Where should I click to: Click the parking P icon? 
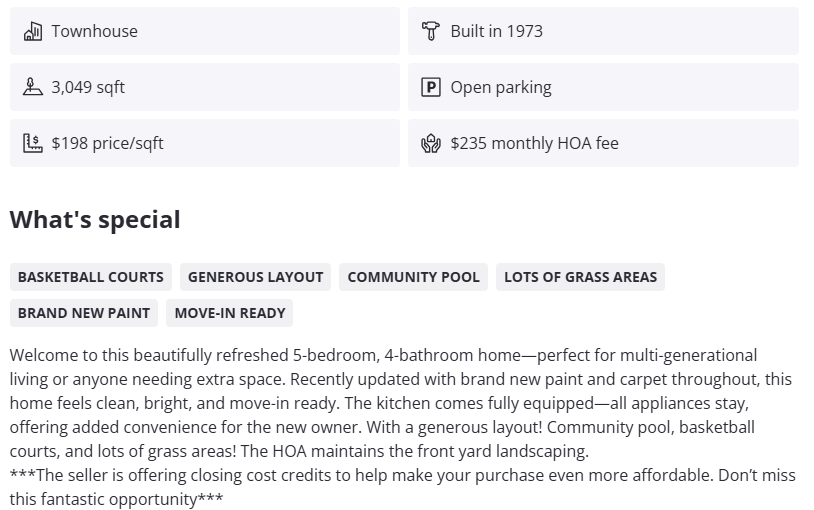pos(431,87)
